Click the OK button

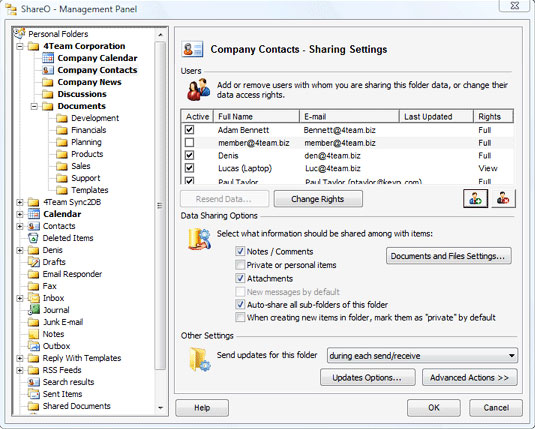[434, 407]
